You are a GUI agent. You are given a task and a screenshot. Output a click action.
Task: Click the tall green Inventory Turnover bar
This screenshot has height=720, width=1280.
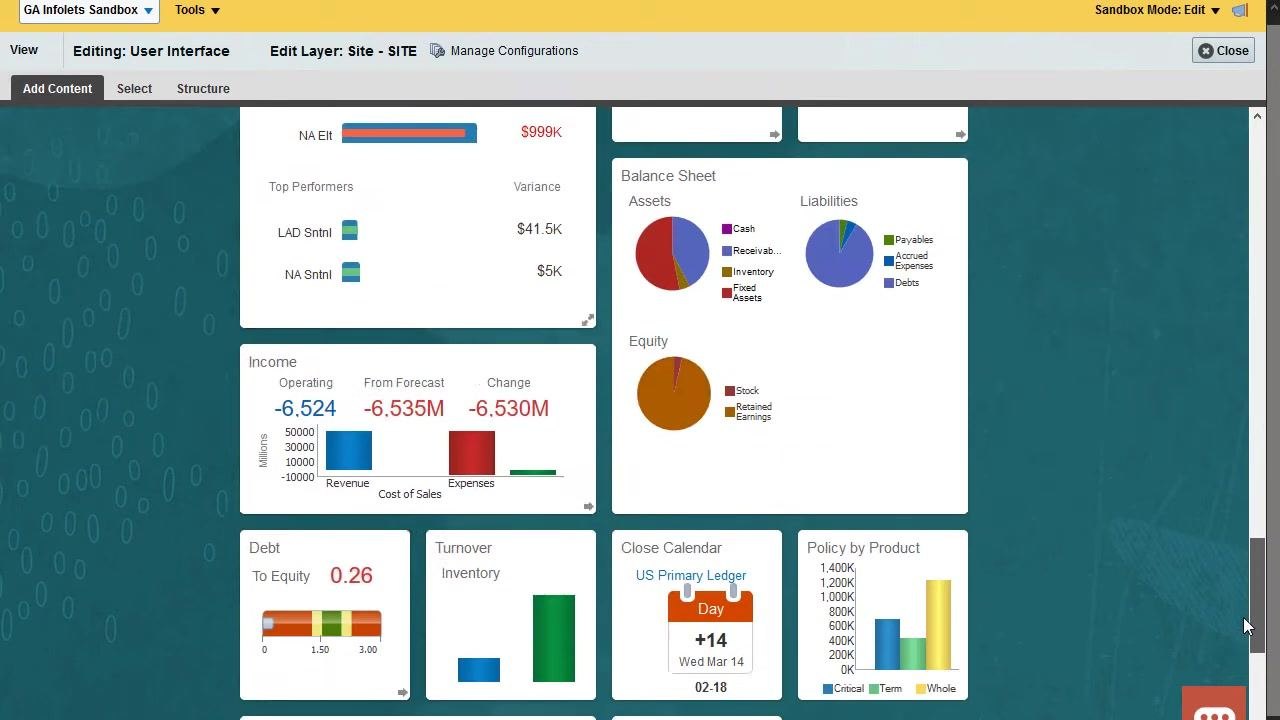click(554, 639)
